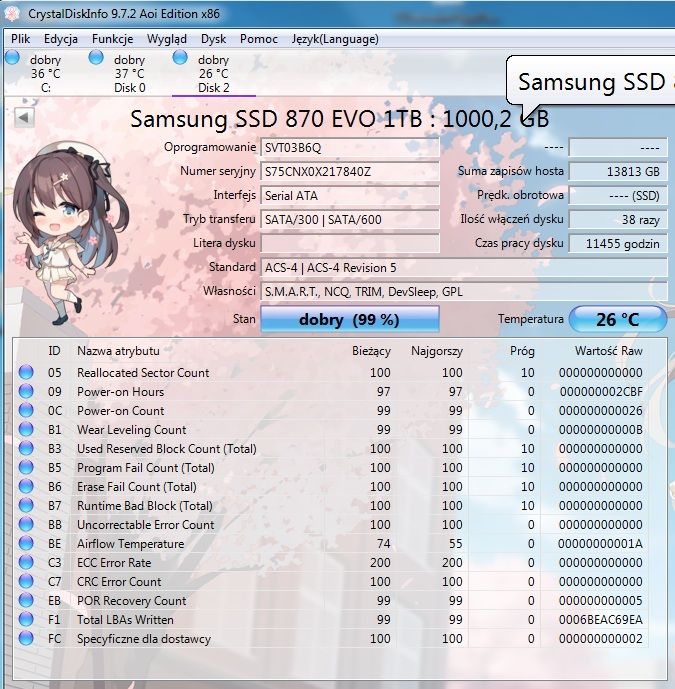Click status orb for Airflow Temperature
This screenshot has width=675, height=689.
pos(26,543)
